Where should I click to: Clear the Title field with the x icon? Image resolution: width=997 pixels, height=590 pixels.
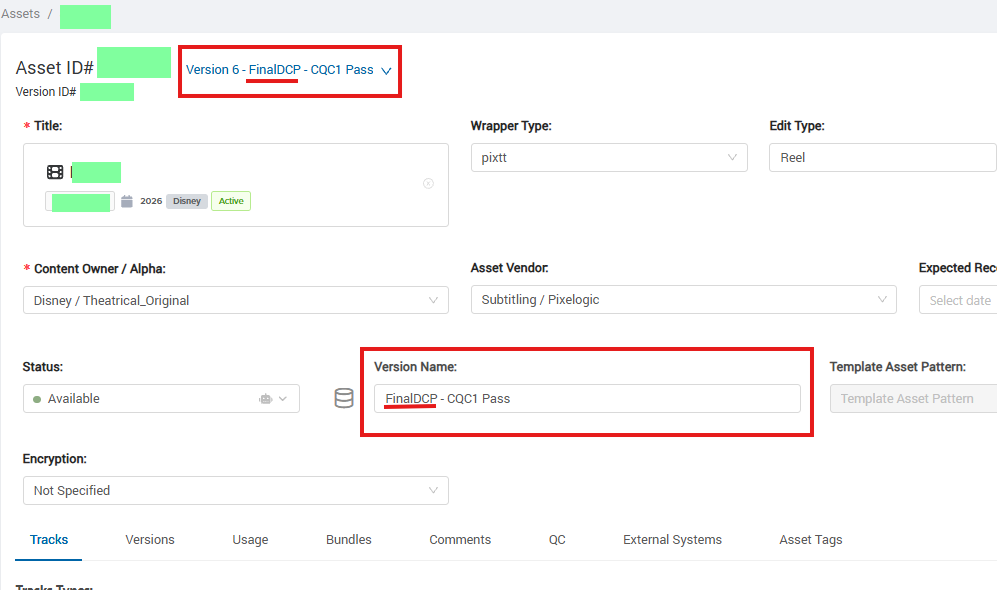(429, 184)
